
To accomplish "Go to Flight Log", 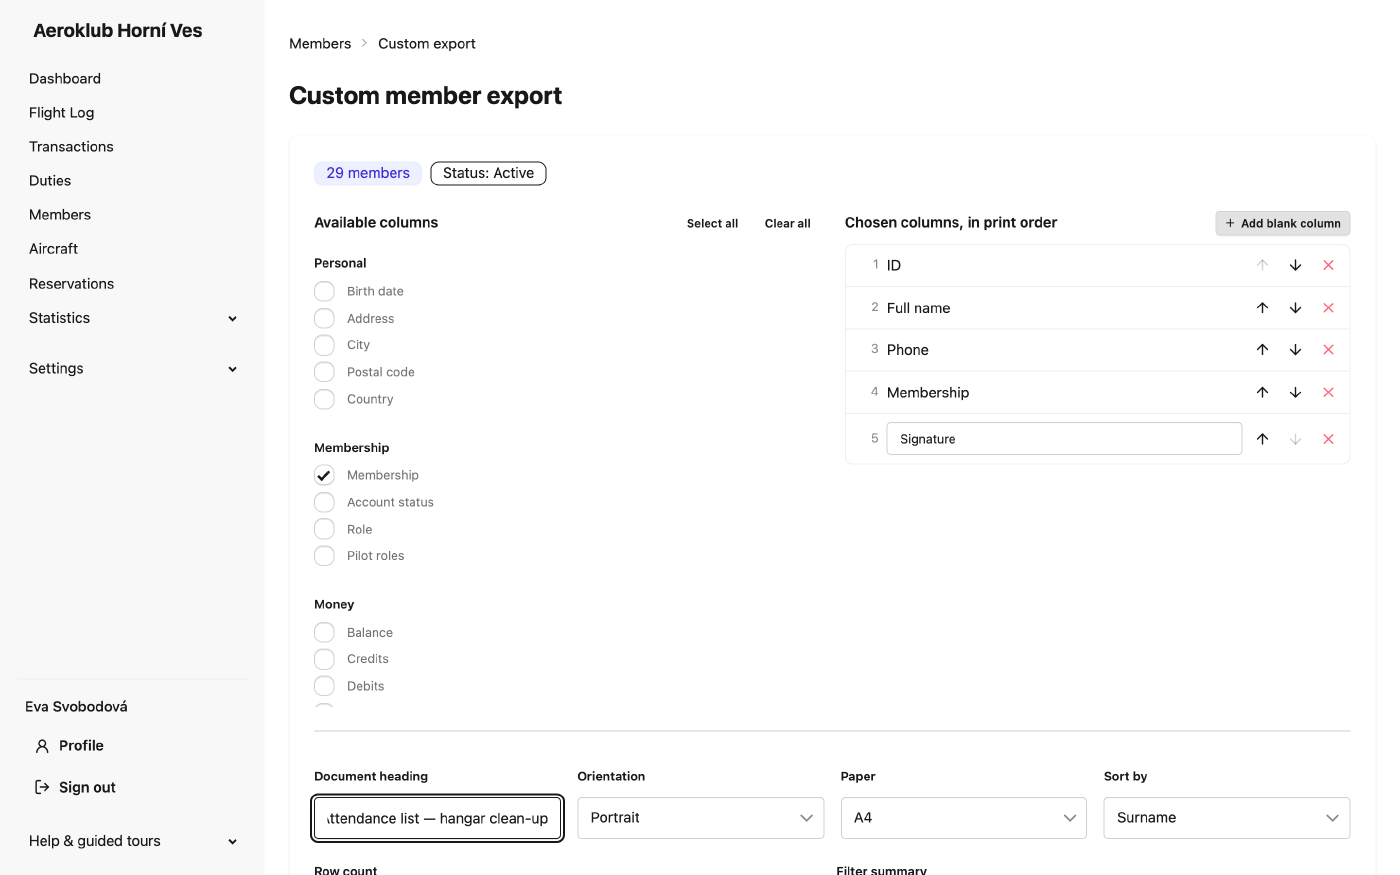I will point(62,113).
